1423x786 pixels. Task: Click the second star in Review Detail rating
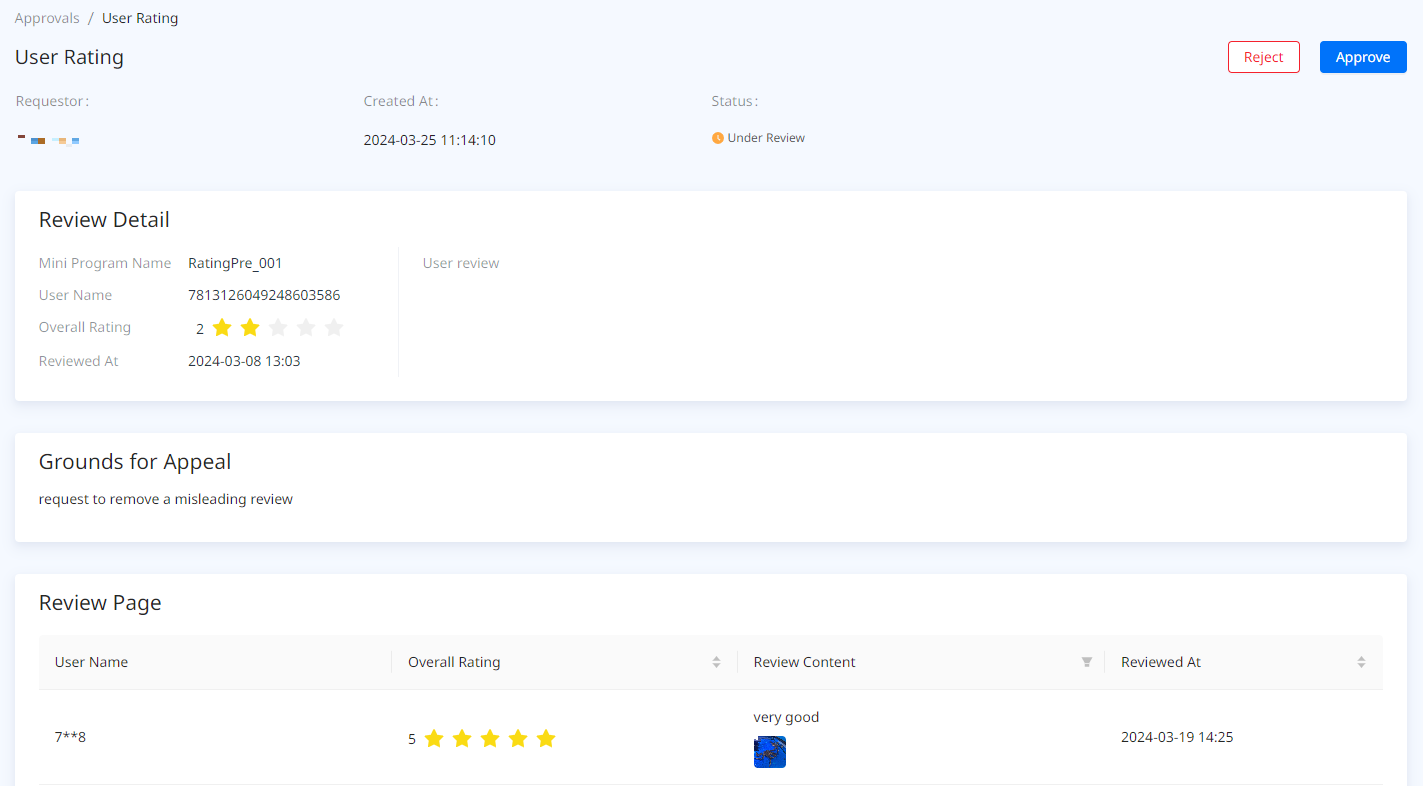250,328
